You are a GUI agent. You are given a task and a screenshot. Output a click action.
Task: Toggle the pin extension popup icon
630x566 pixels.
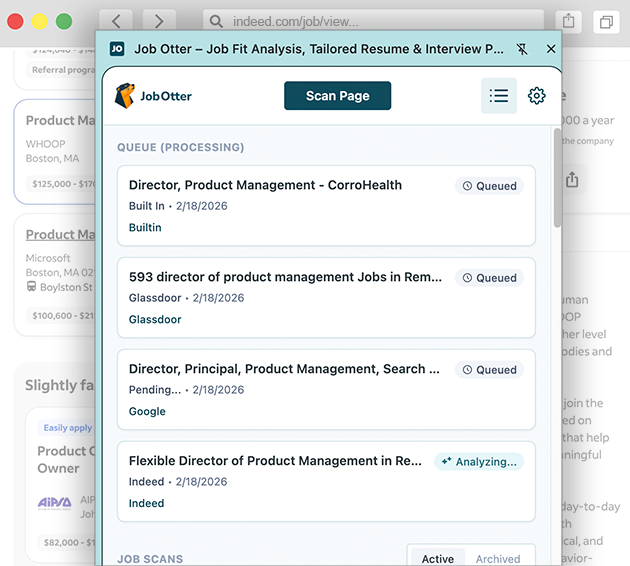(x=522, y=48)
